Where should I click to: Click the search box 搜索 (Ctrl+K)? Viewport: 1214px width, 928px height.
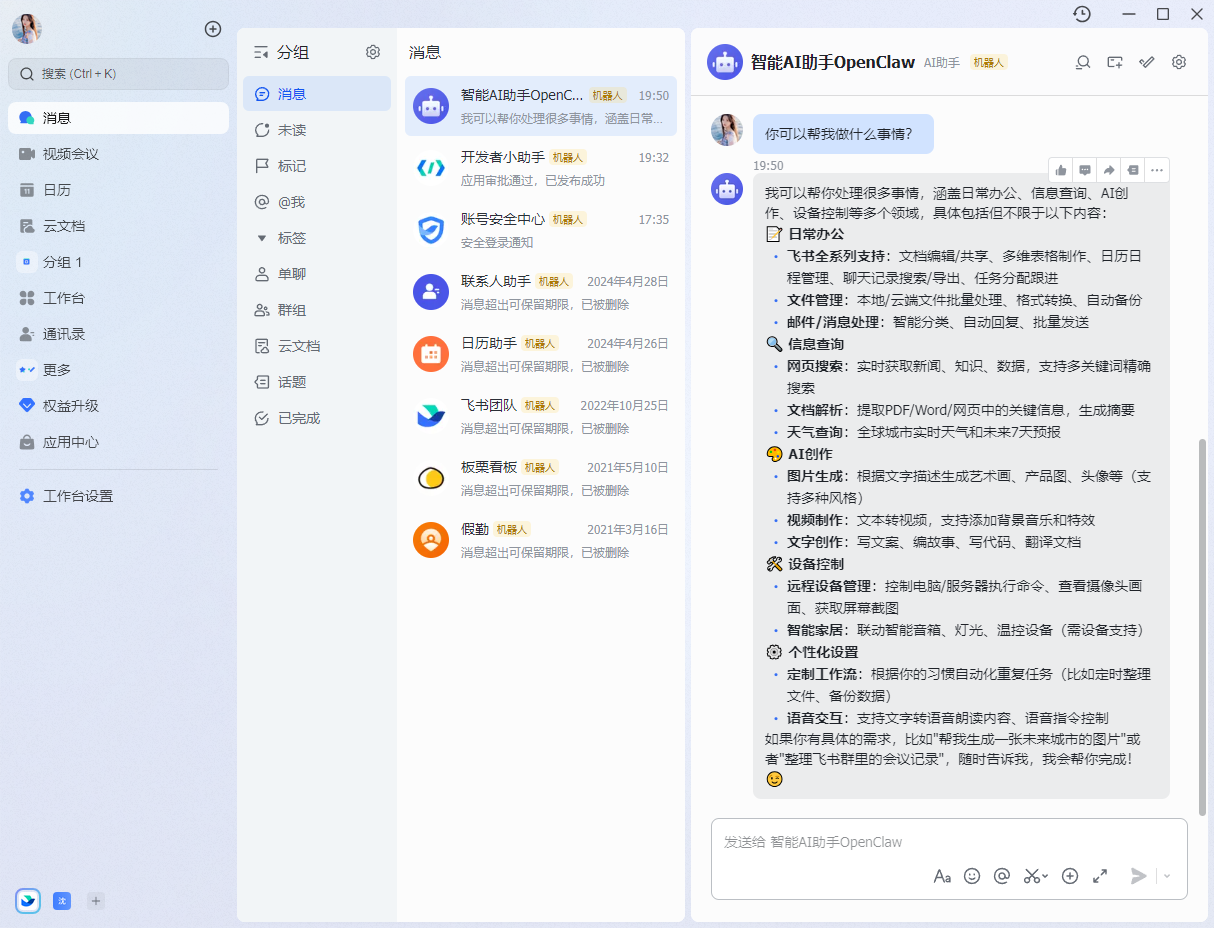(x=118, y=74)
